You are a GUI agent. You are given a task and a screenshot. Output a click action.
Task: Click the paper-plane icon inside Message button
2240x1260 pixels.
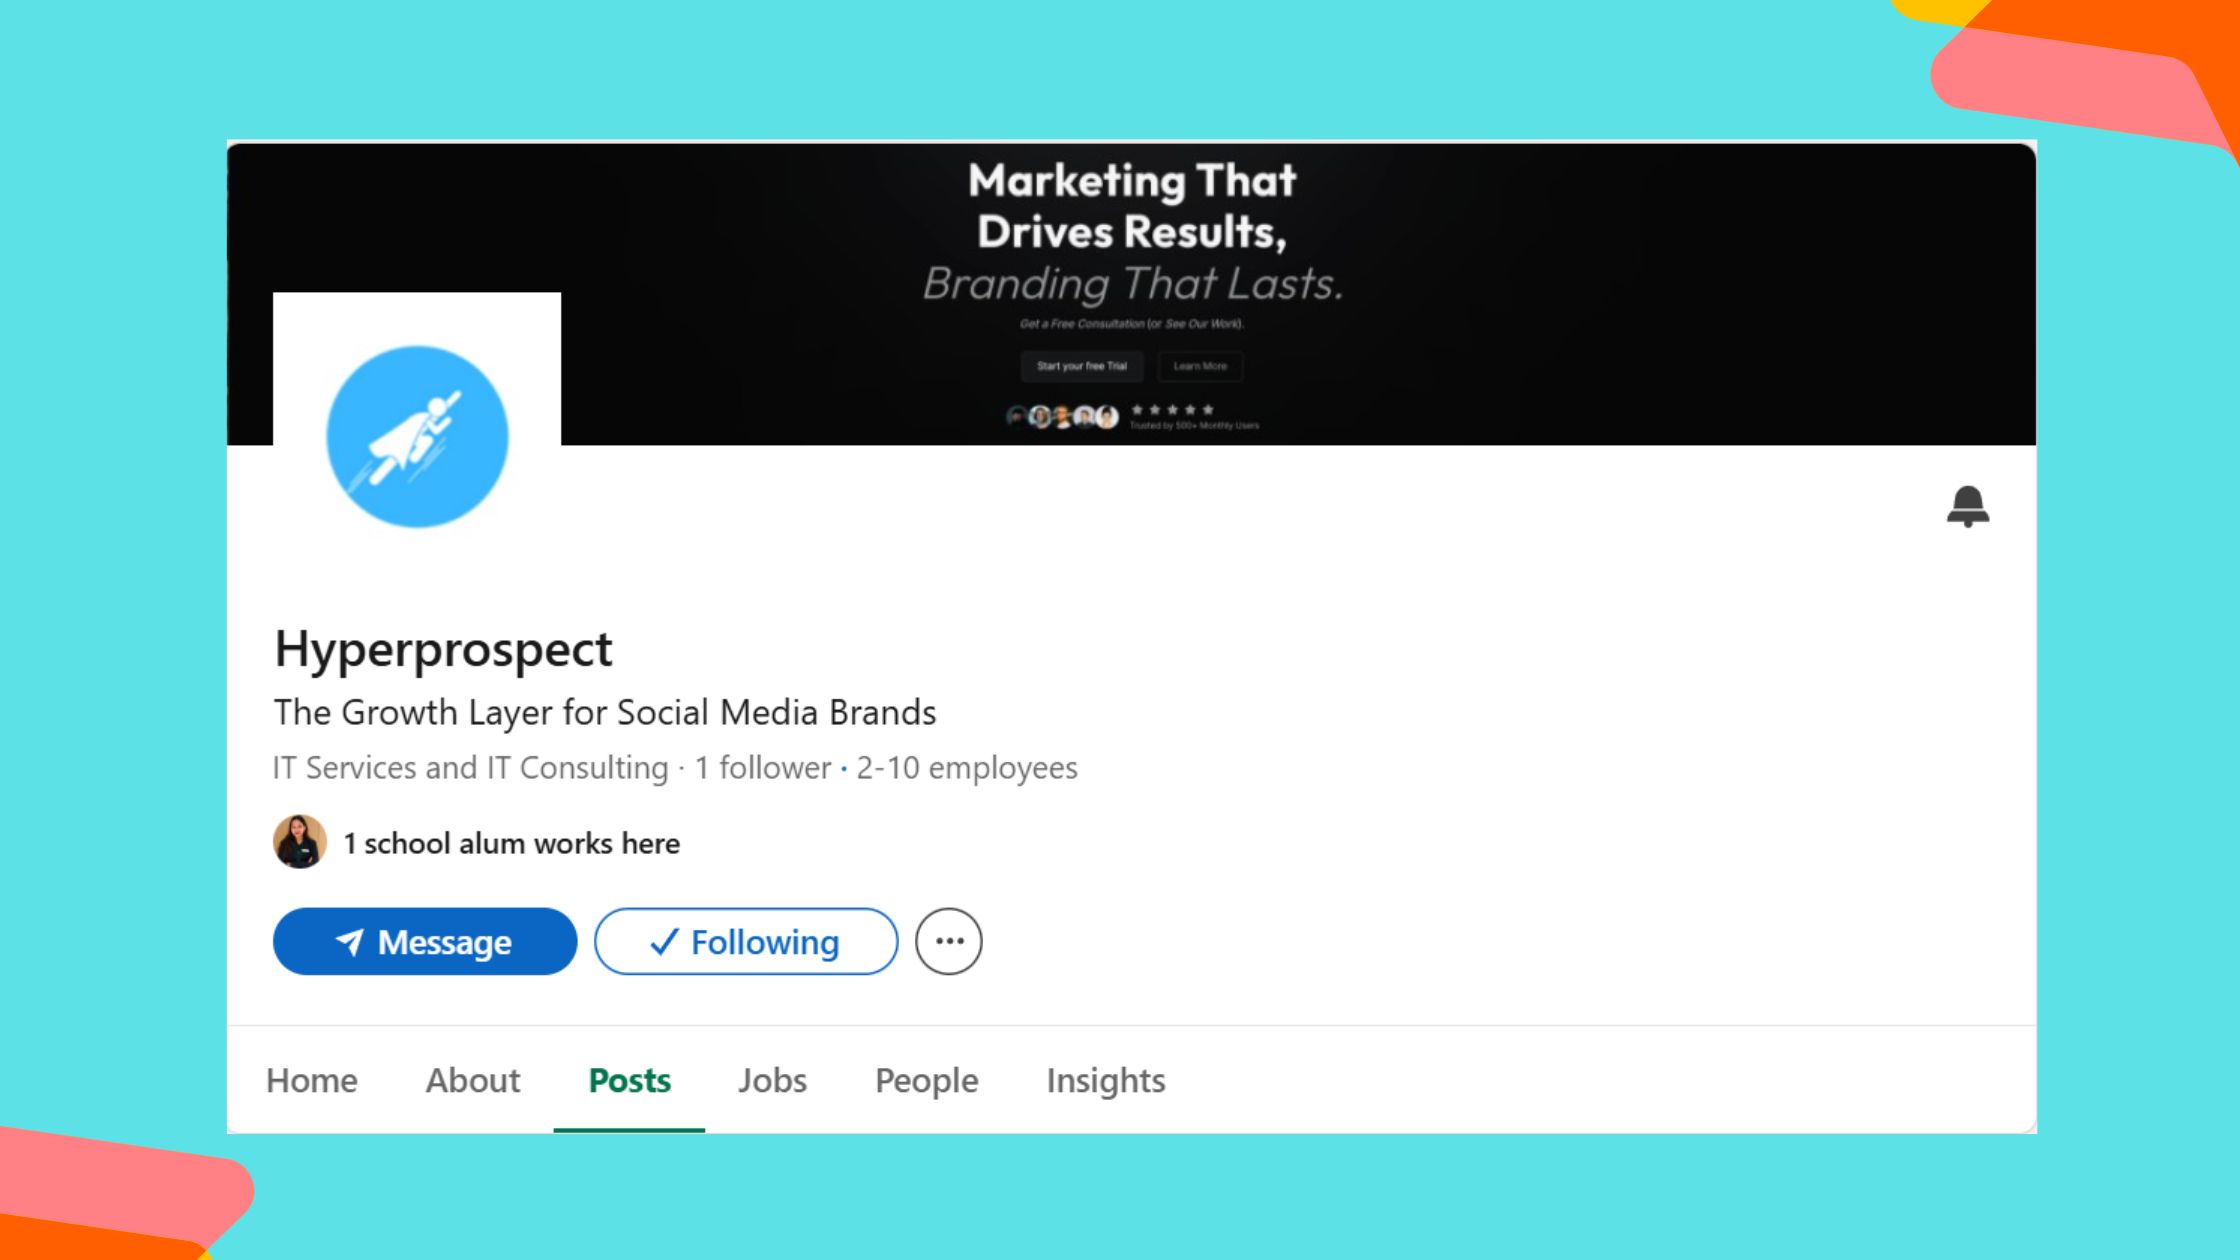350,941
